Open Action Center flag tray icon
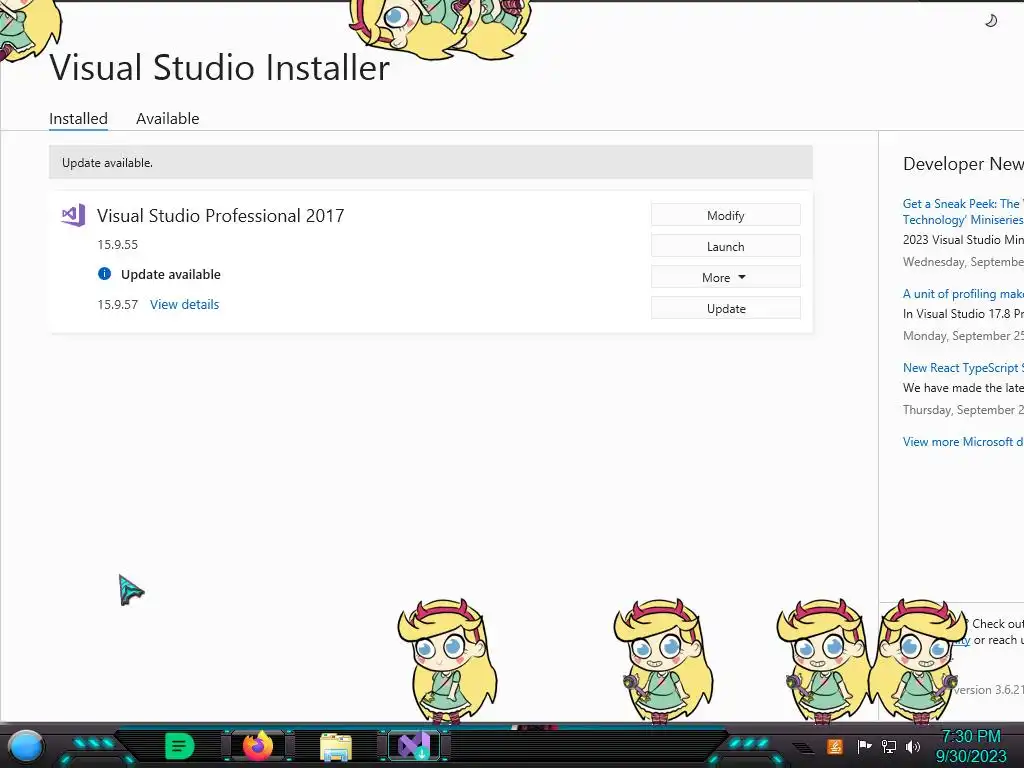 tap(864, 746)
